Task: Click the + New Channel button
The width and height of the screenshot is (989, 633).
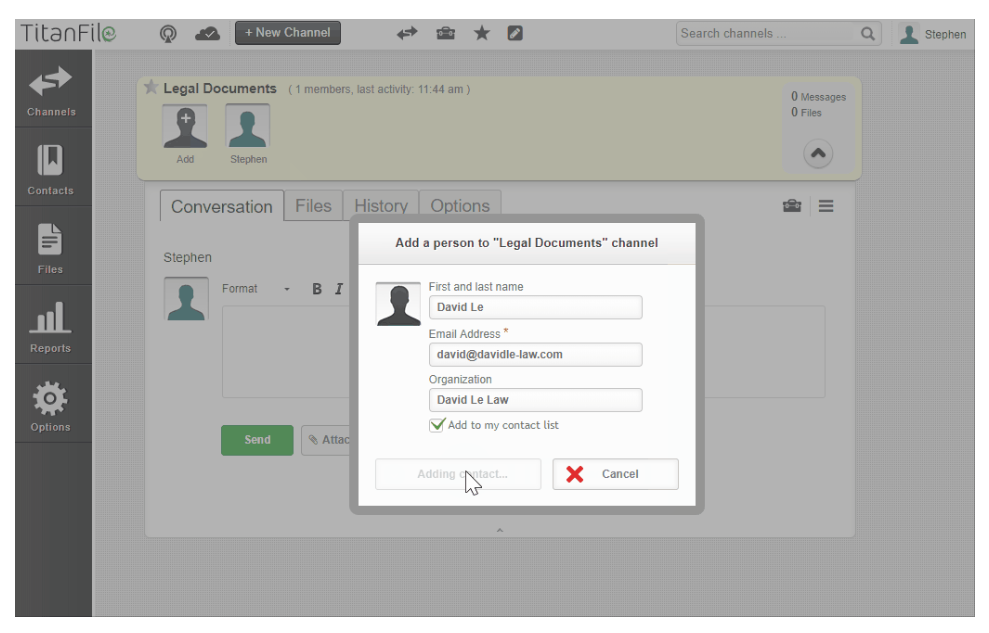Action: [288, 33]
